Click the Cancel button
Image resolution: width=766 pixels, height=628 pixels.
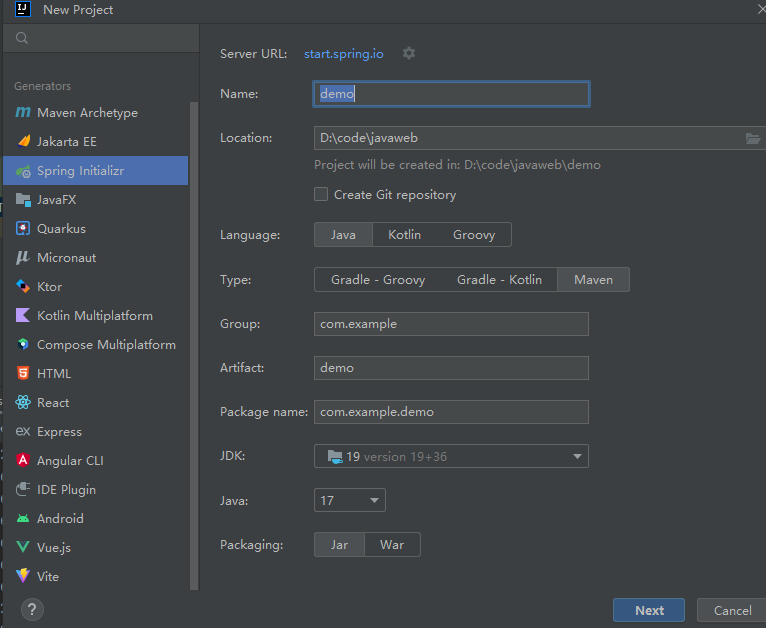(732, 610)
